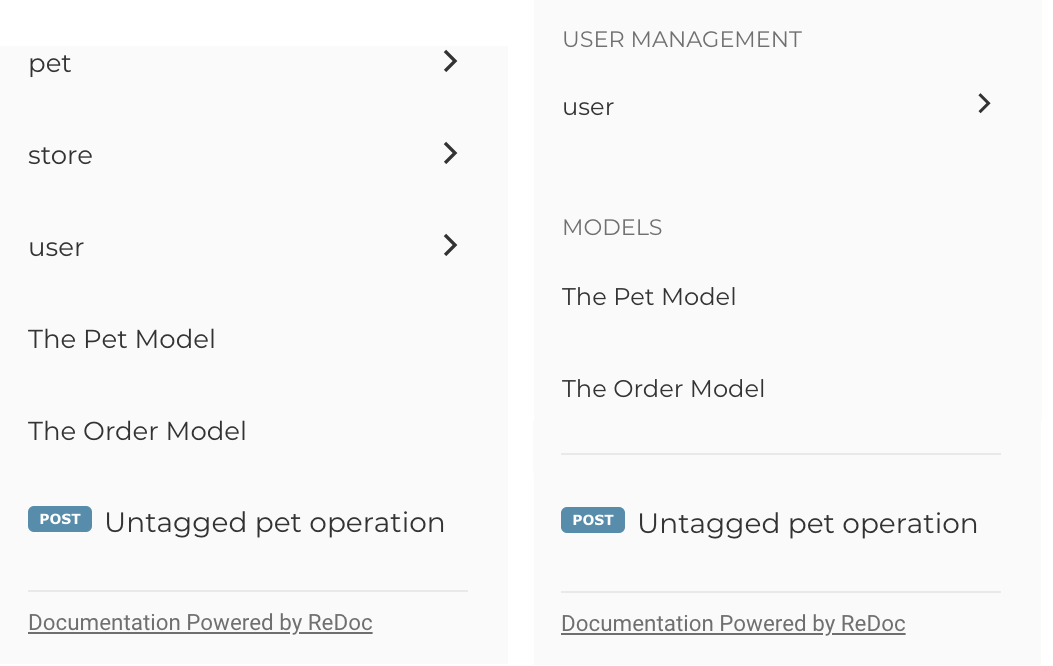This screenshot has width=1053, height=666.
Task: Click the POST badge in the right sidebar
Action: [x=592, y=520]
